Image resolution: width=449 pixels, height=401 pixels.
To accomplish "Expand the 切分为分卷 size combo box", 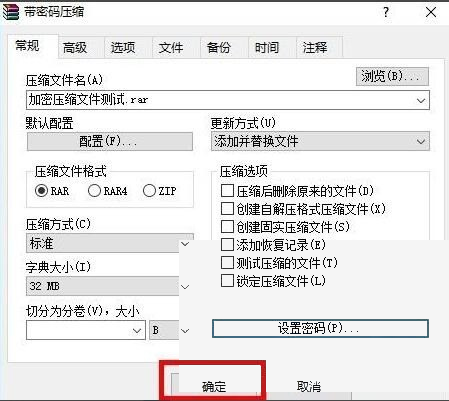I will click(x=86, y=330).
